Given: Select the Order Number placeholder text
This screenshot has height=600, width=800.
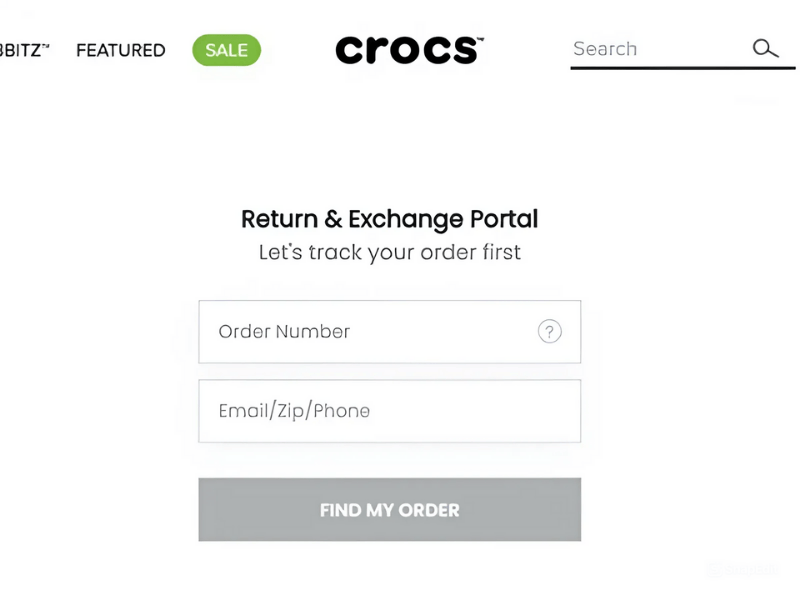Looking at the screenshot, I should click(283, 331).
